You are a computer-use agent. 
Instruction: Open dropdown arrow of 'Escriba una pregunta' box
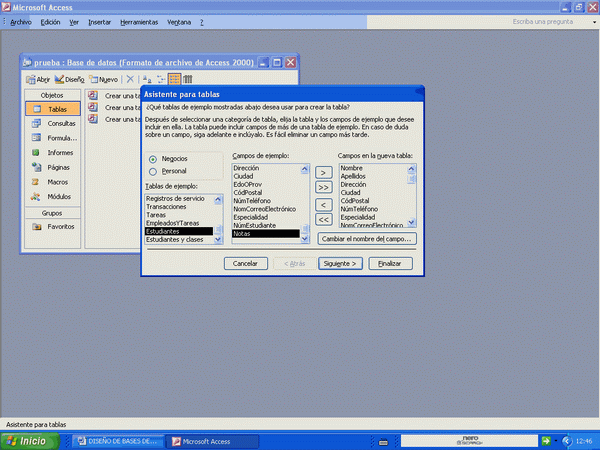point(594,22)
